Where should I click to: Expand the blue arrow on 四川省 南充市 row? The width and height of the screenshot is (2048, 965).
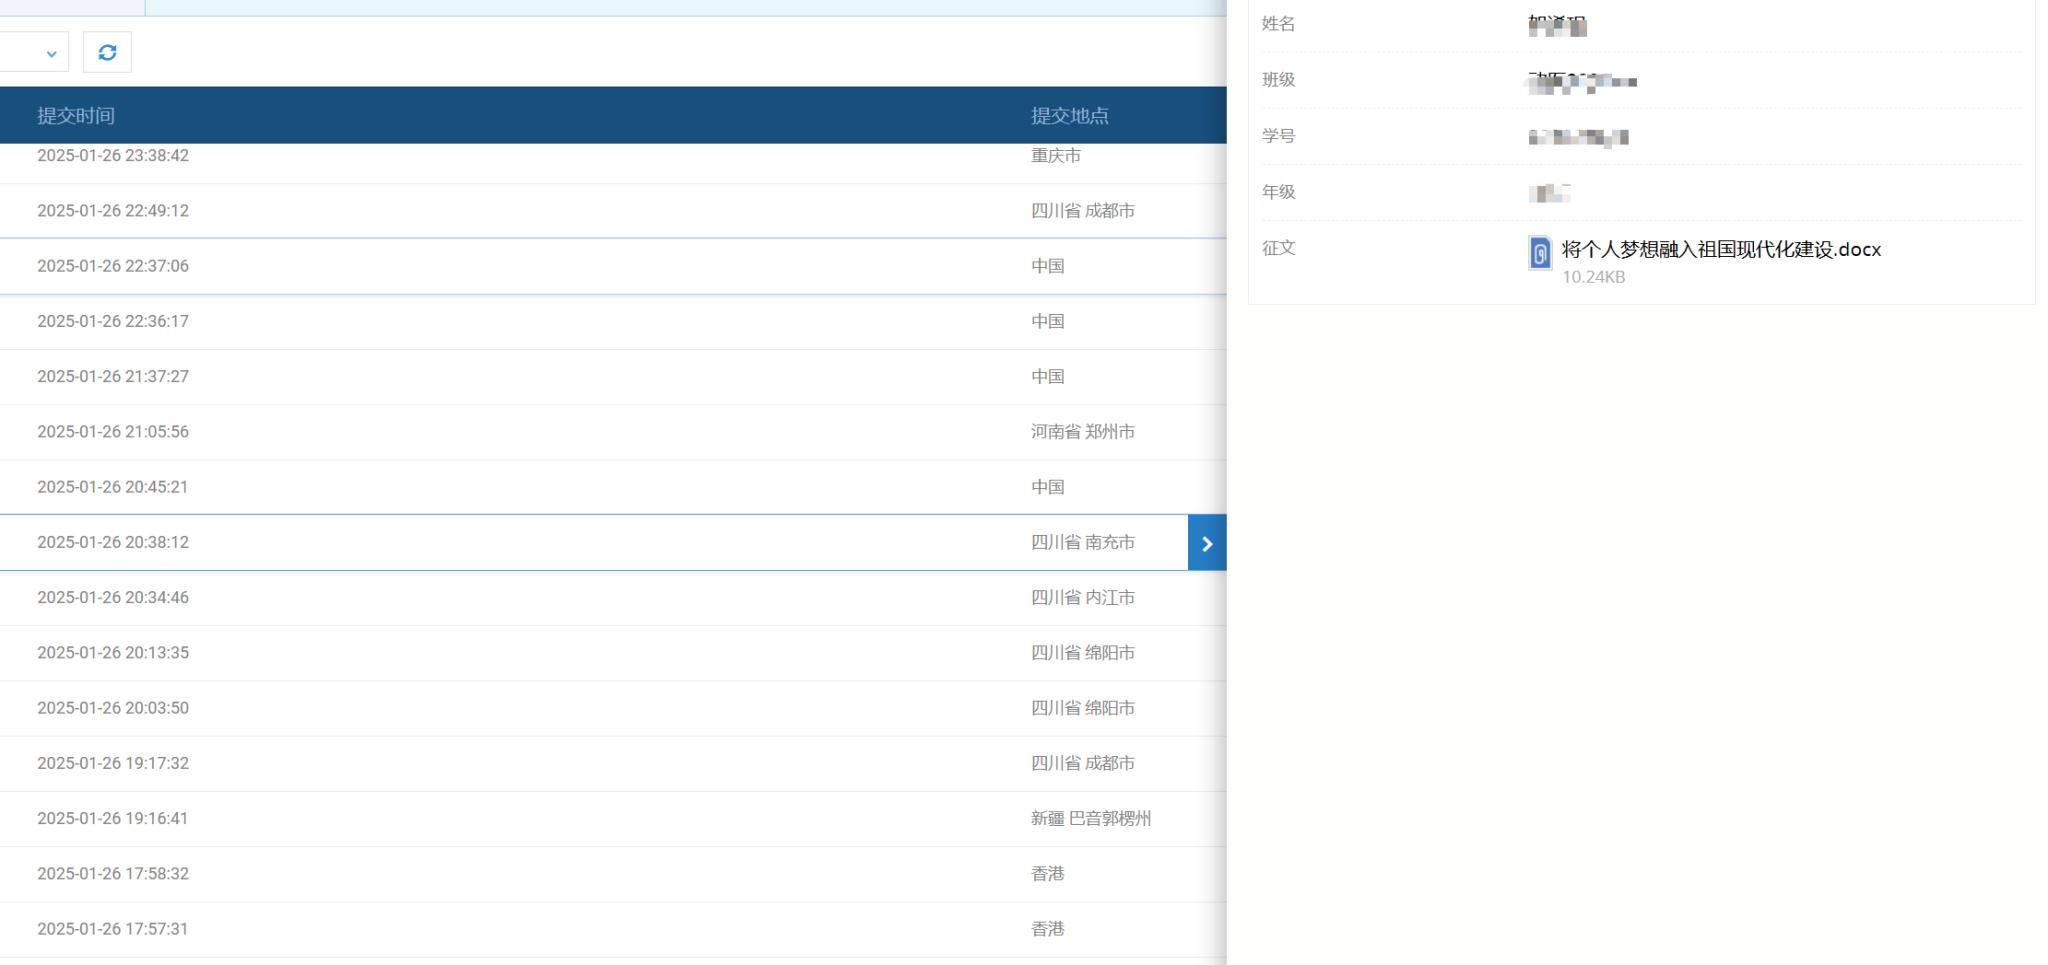(1206, 543)
